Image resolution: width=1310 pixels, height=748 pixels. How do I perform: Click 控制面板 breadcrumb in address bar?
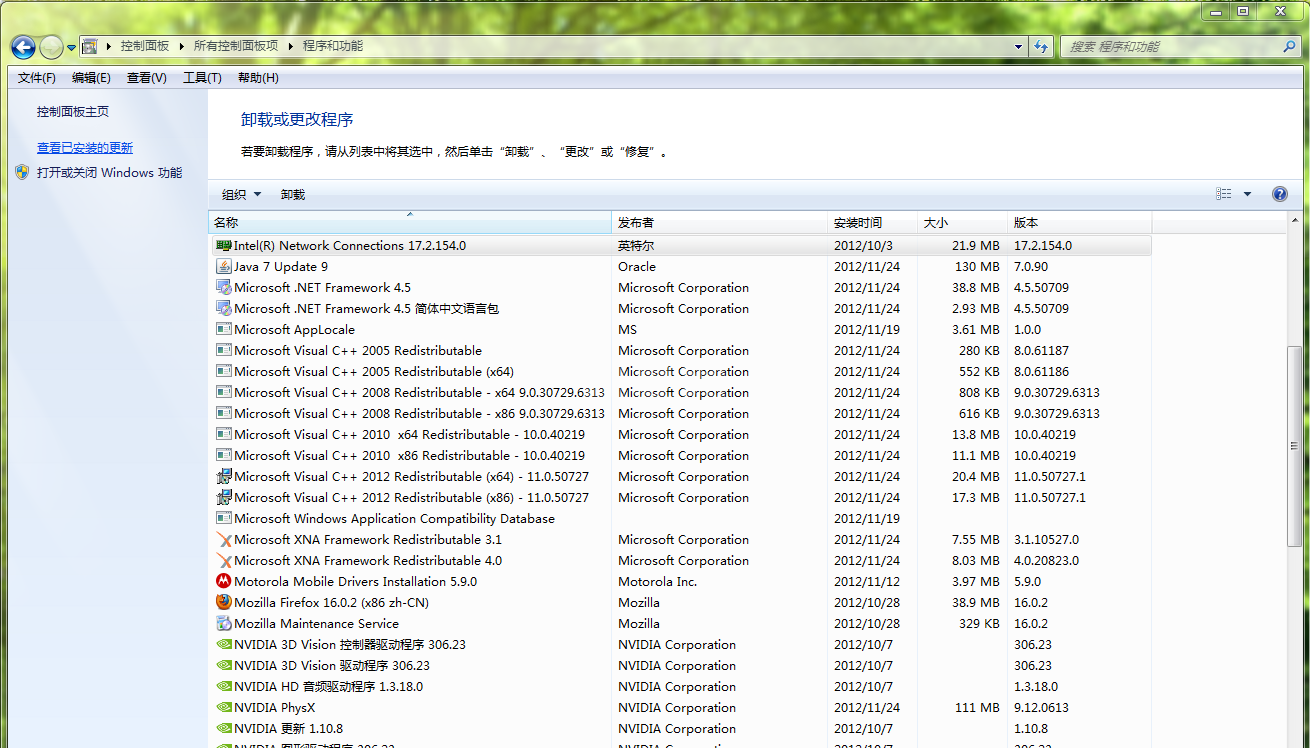tap(145, 46)
